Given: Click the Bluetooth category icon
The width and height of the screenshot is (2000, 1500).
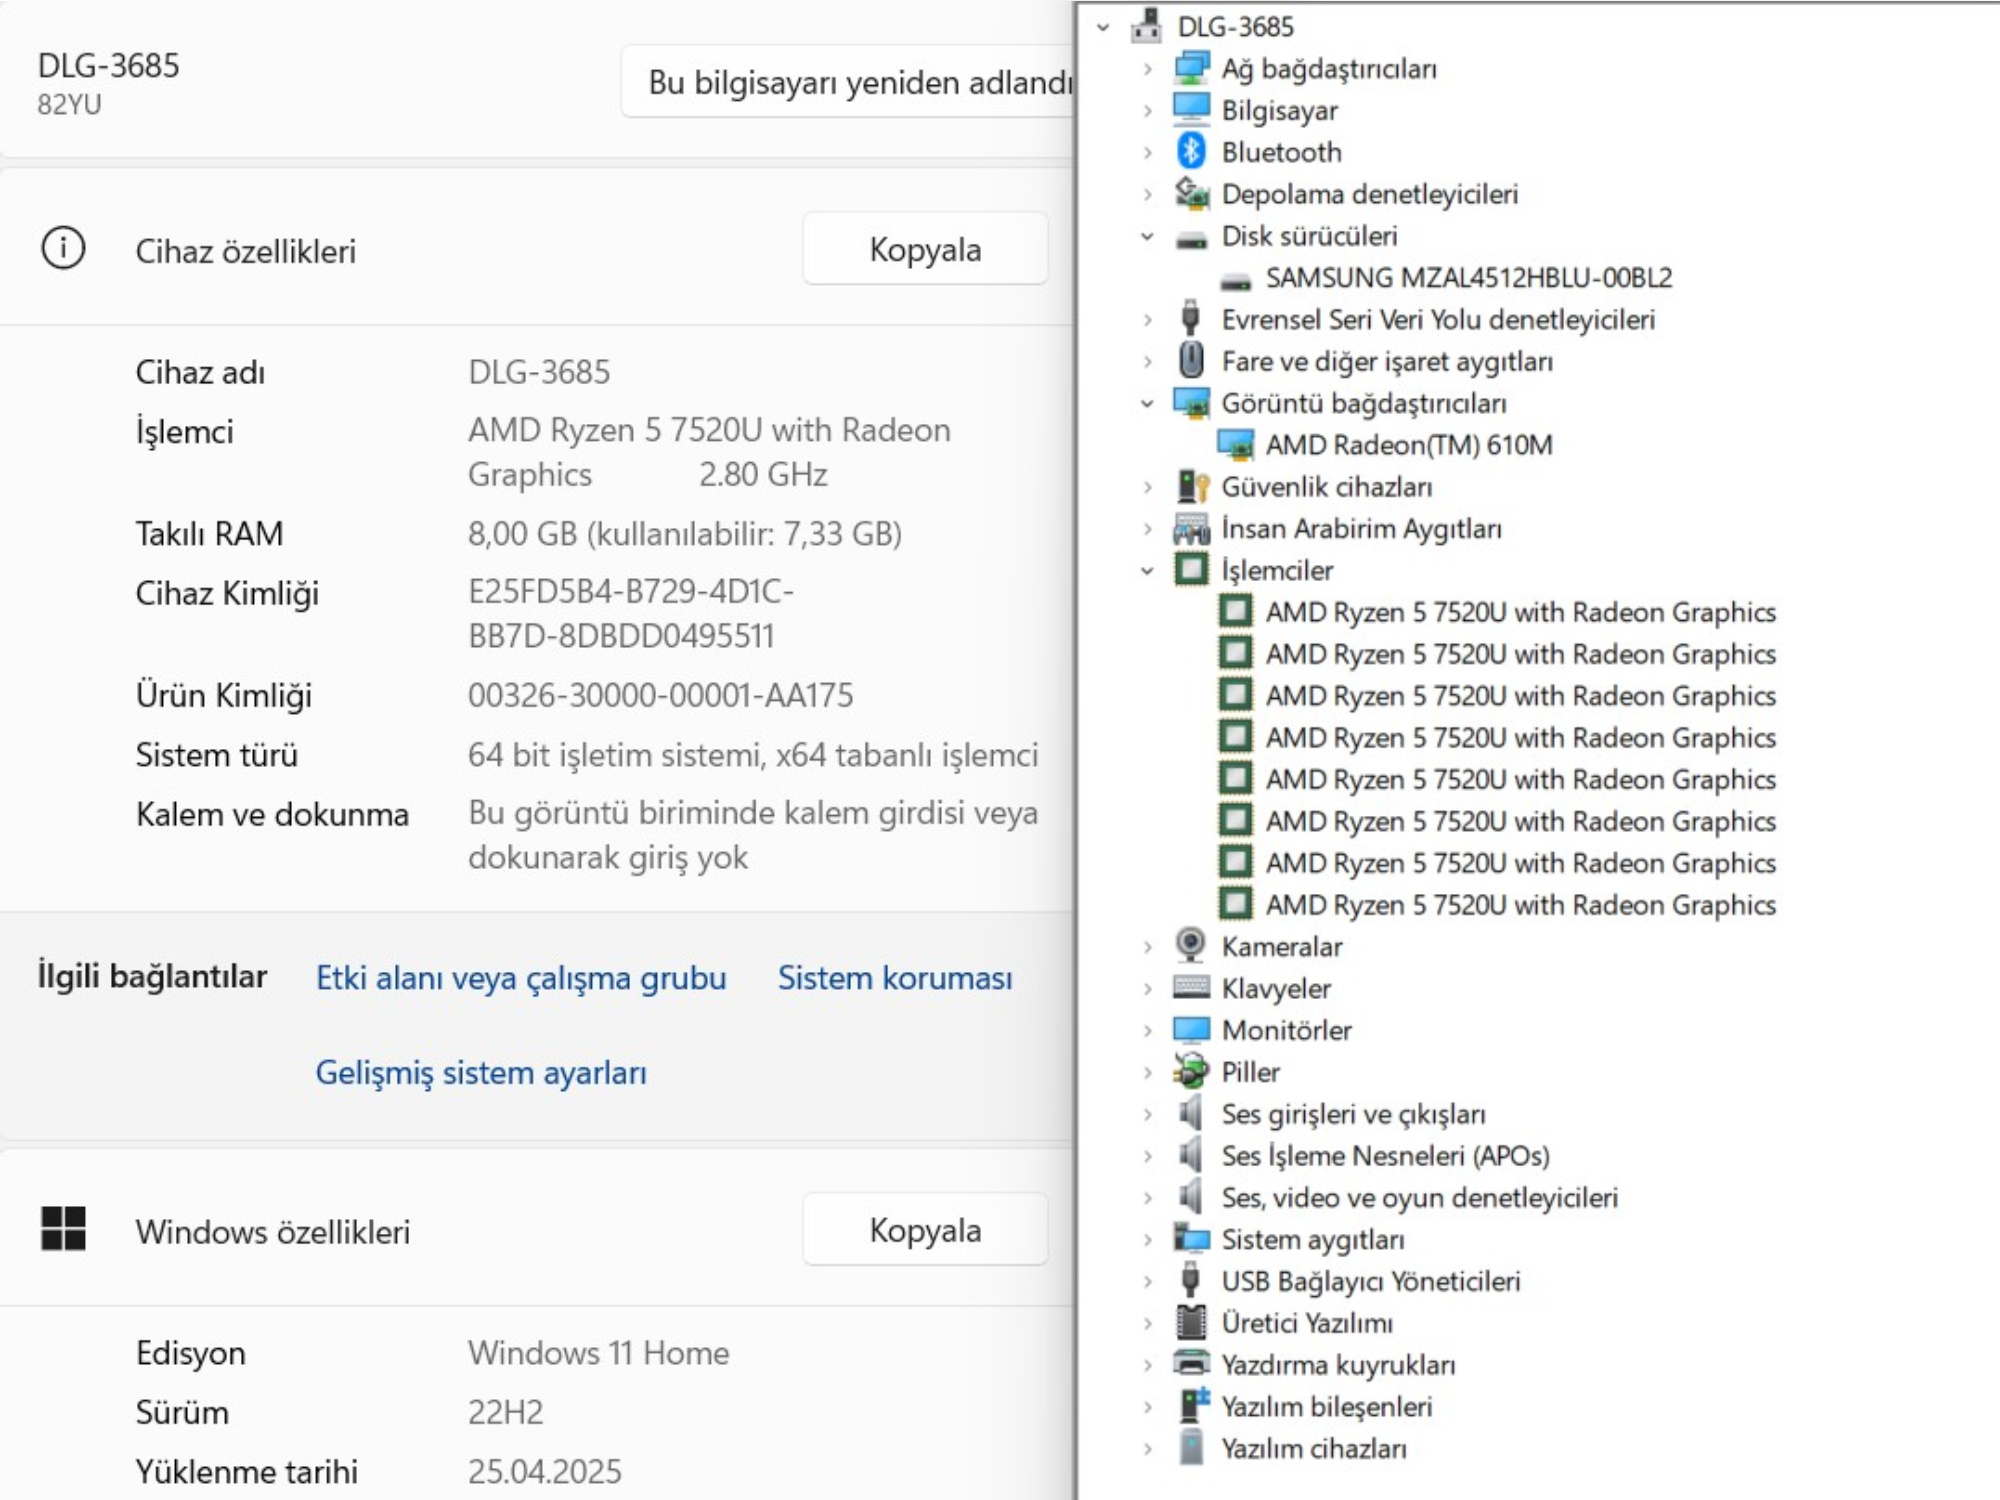Looking at the screenshot, I should pyautogui.click(x=1190, y=152).
